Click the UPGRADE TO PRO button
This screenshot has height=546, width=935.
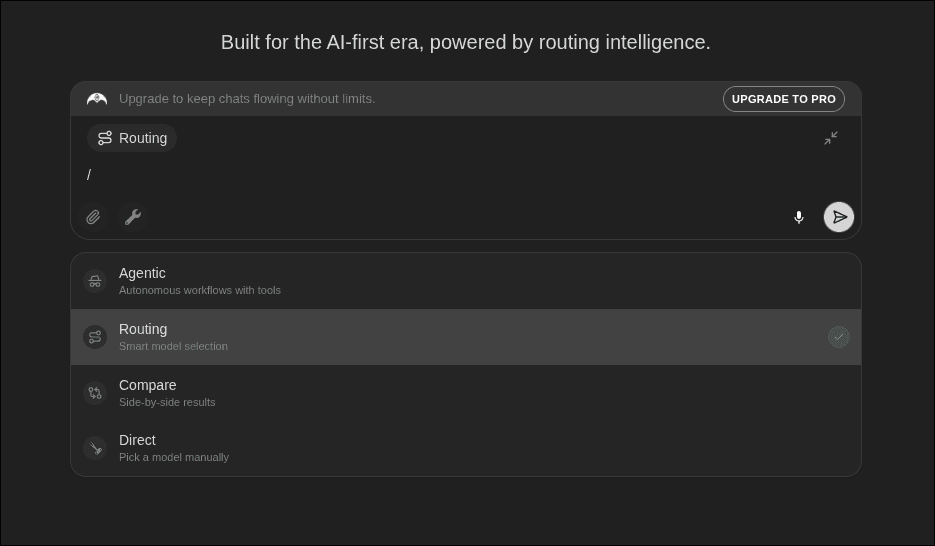(783, 99)
